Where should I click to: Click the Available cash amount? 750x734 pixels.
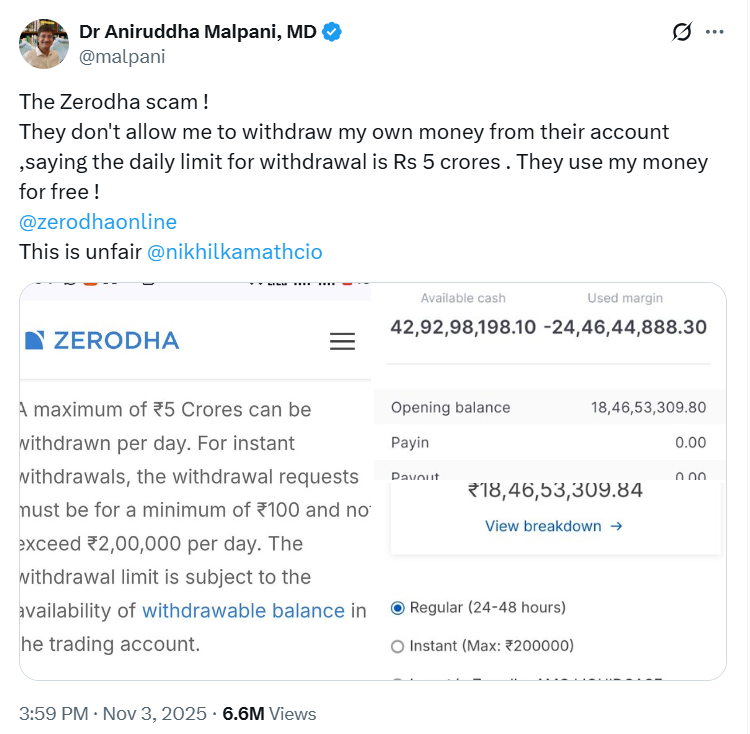(x=462, y=327)
